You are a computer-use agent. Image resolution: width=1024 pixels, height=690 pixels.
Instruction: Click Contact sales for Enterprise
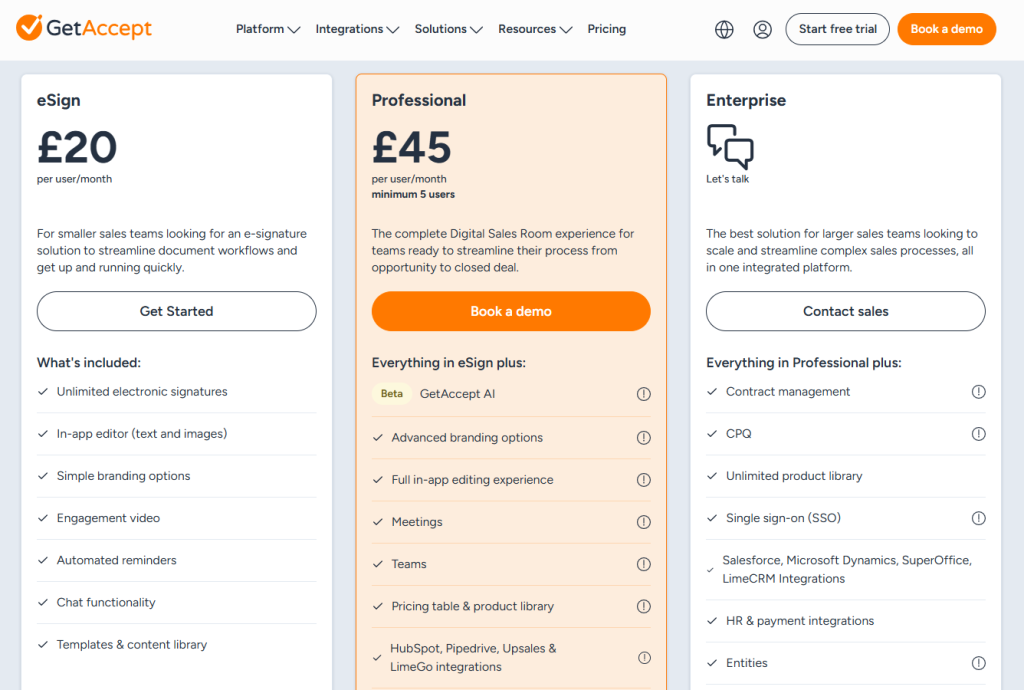846,311
